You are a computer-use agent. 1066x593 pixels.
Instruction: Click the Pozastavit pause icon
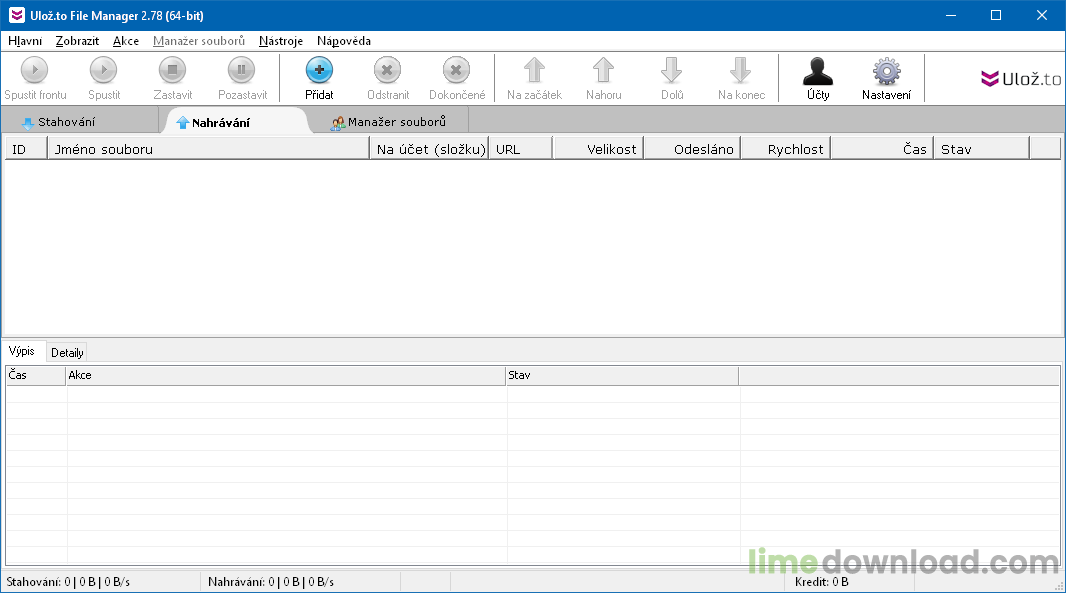[241, 70]
